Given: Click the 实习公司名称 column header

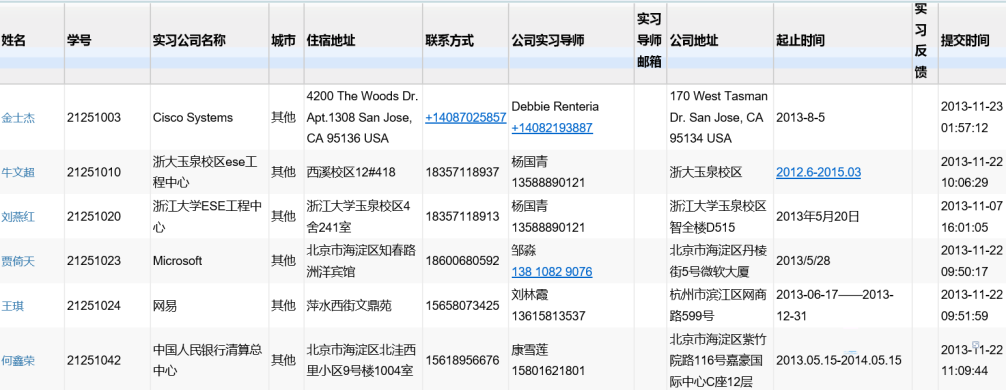Looking at the screenshot, I should (189, 40).
